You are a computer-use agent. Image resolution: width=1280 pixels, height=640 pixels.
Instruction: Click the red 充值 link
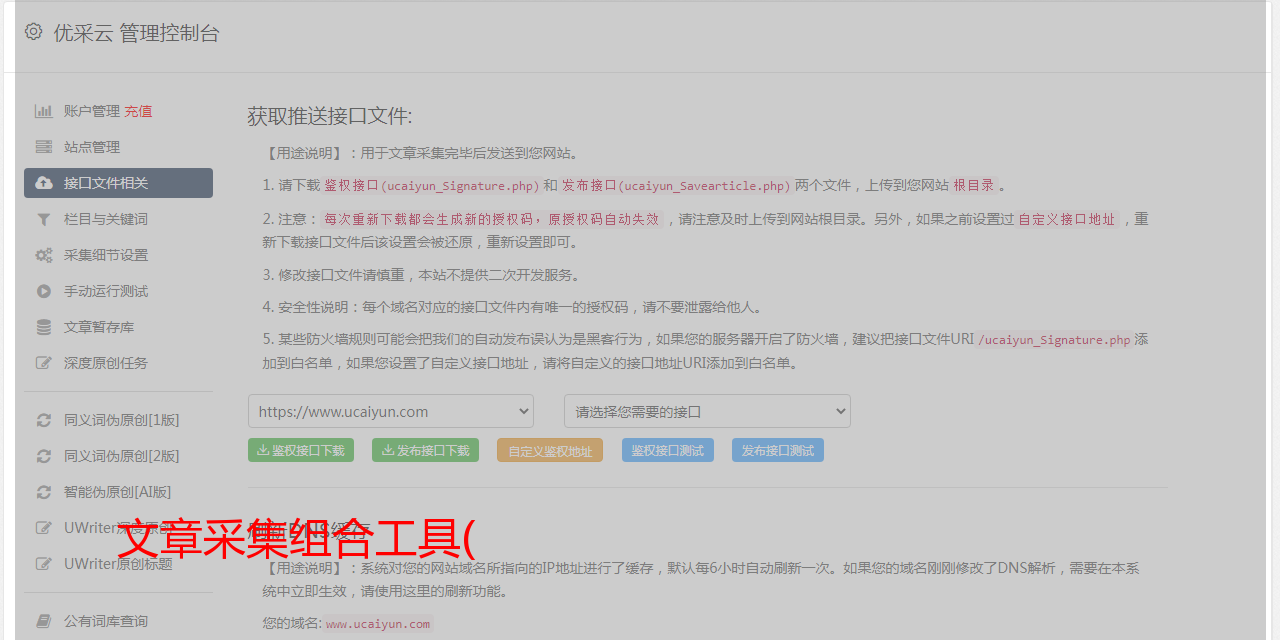tap(138, 111)
